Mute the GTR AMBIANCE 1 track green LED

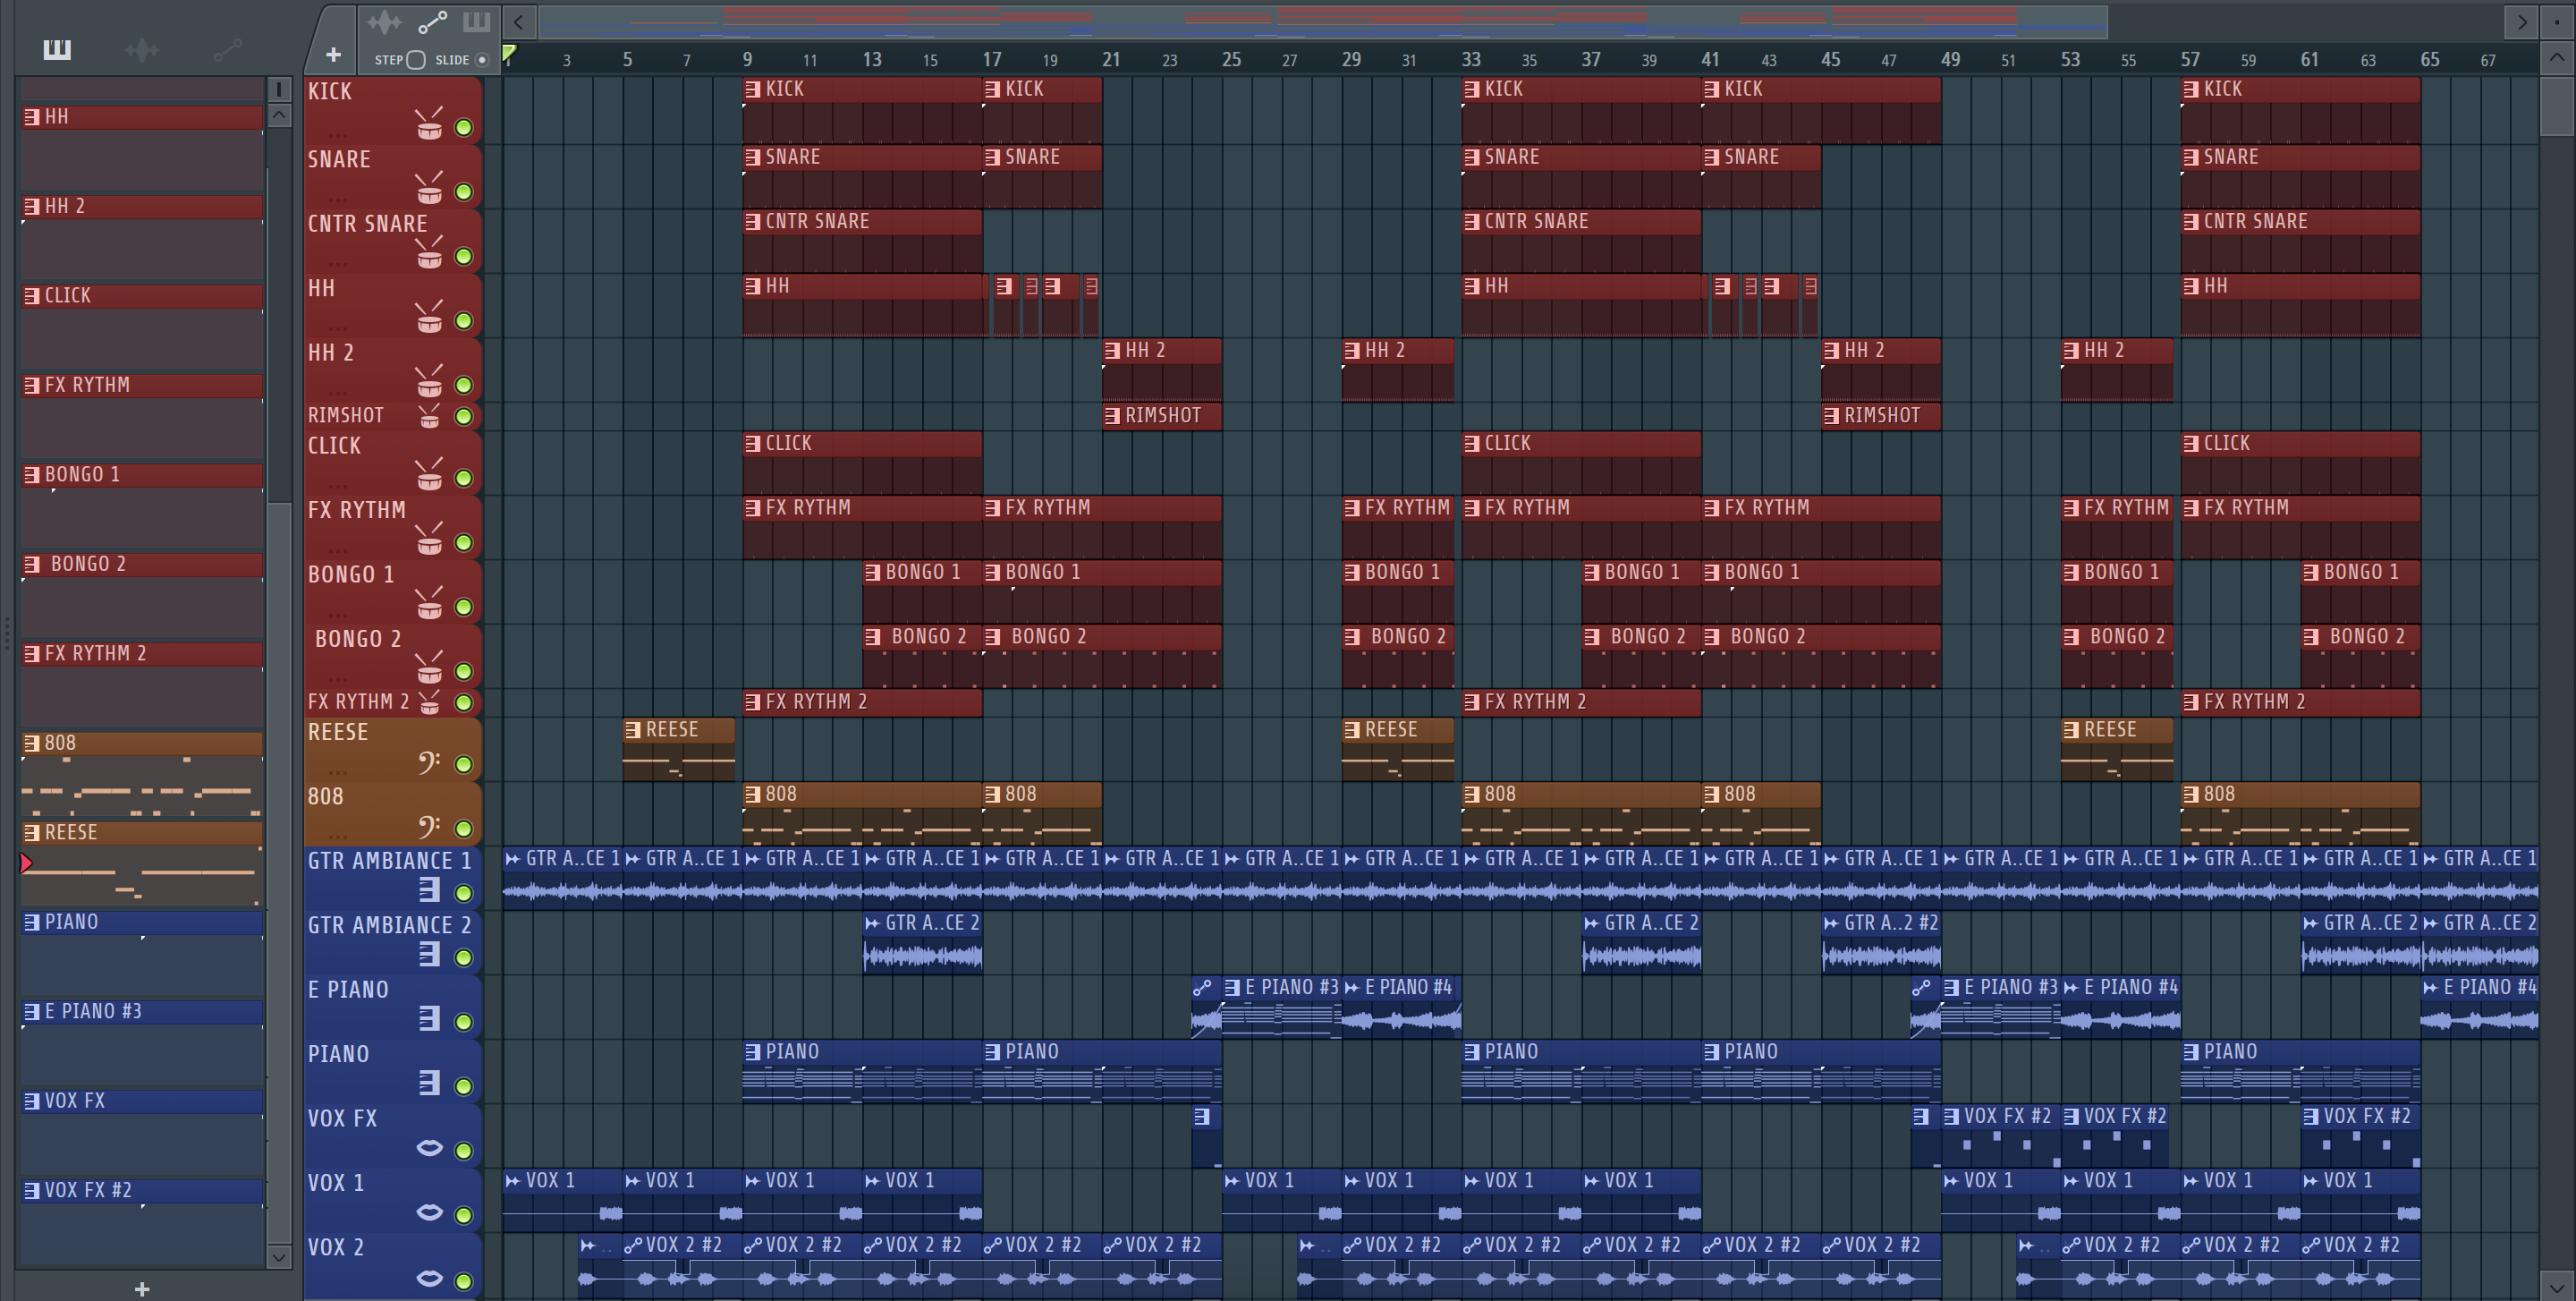pyautogui.click(x=464, y=893)
